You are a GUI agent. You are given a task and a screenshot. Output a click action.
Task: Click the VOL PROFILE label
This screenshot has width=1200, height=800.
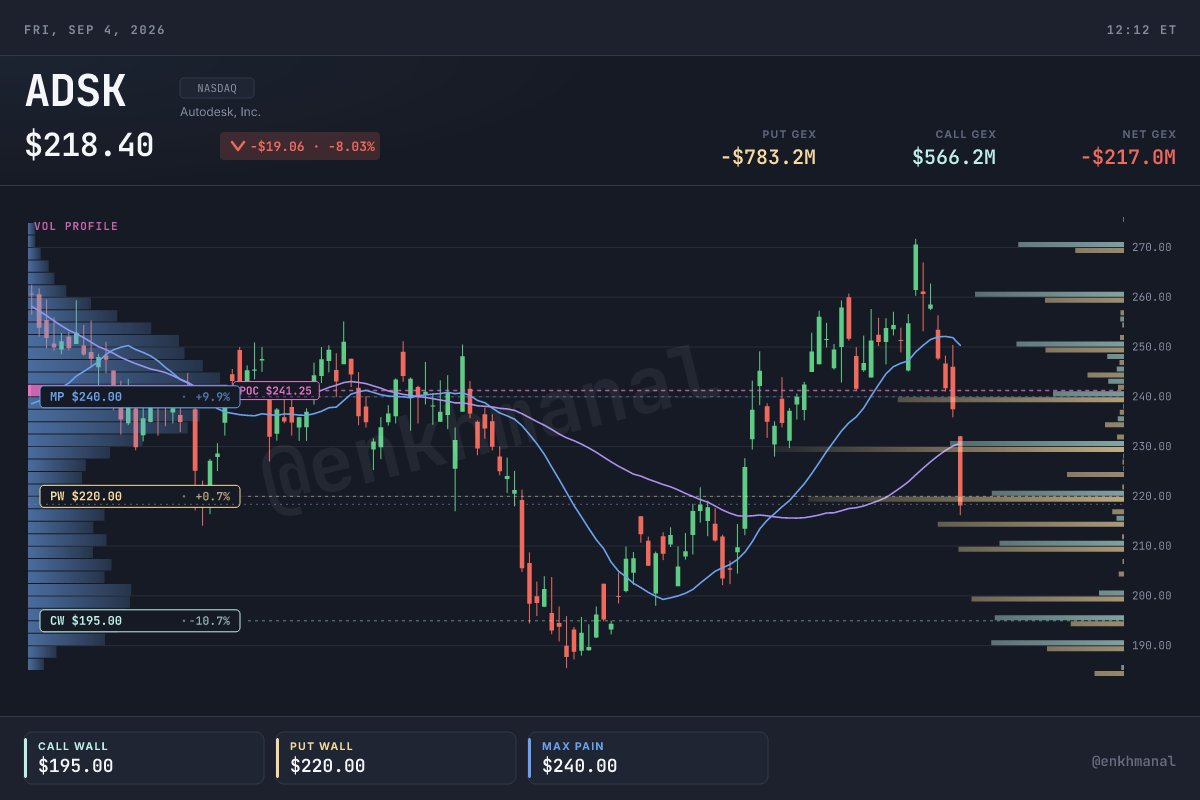[x=76, y=226]
